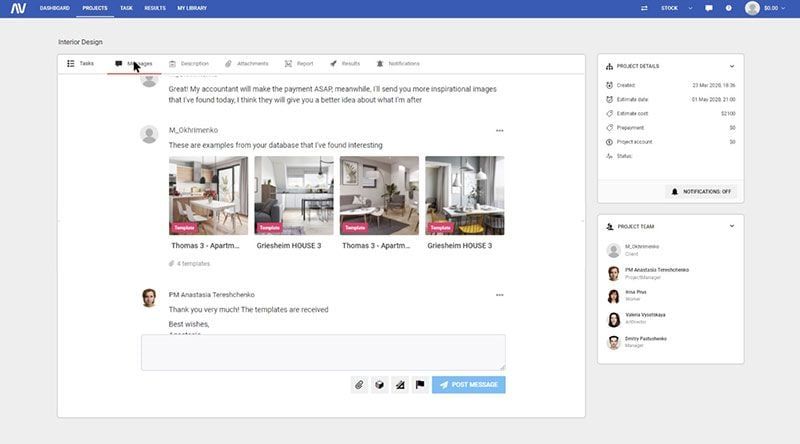Open the chat icon in the top bar

pyautogui.click(x=709, y=8)
